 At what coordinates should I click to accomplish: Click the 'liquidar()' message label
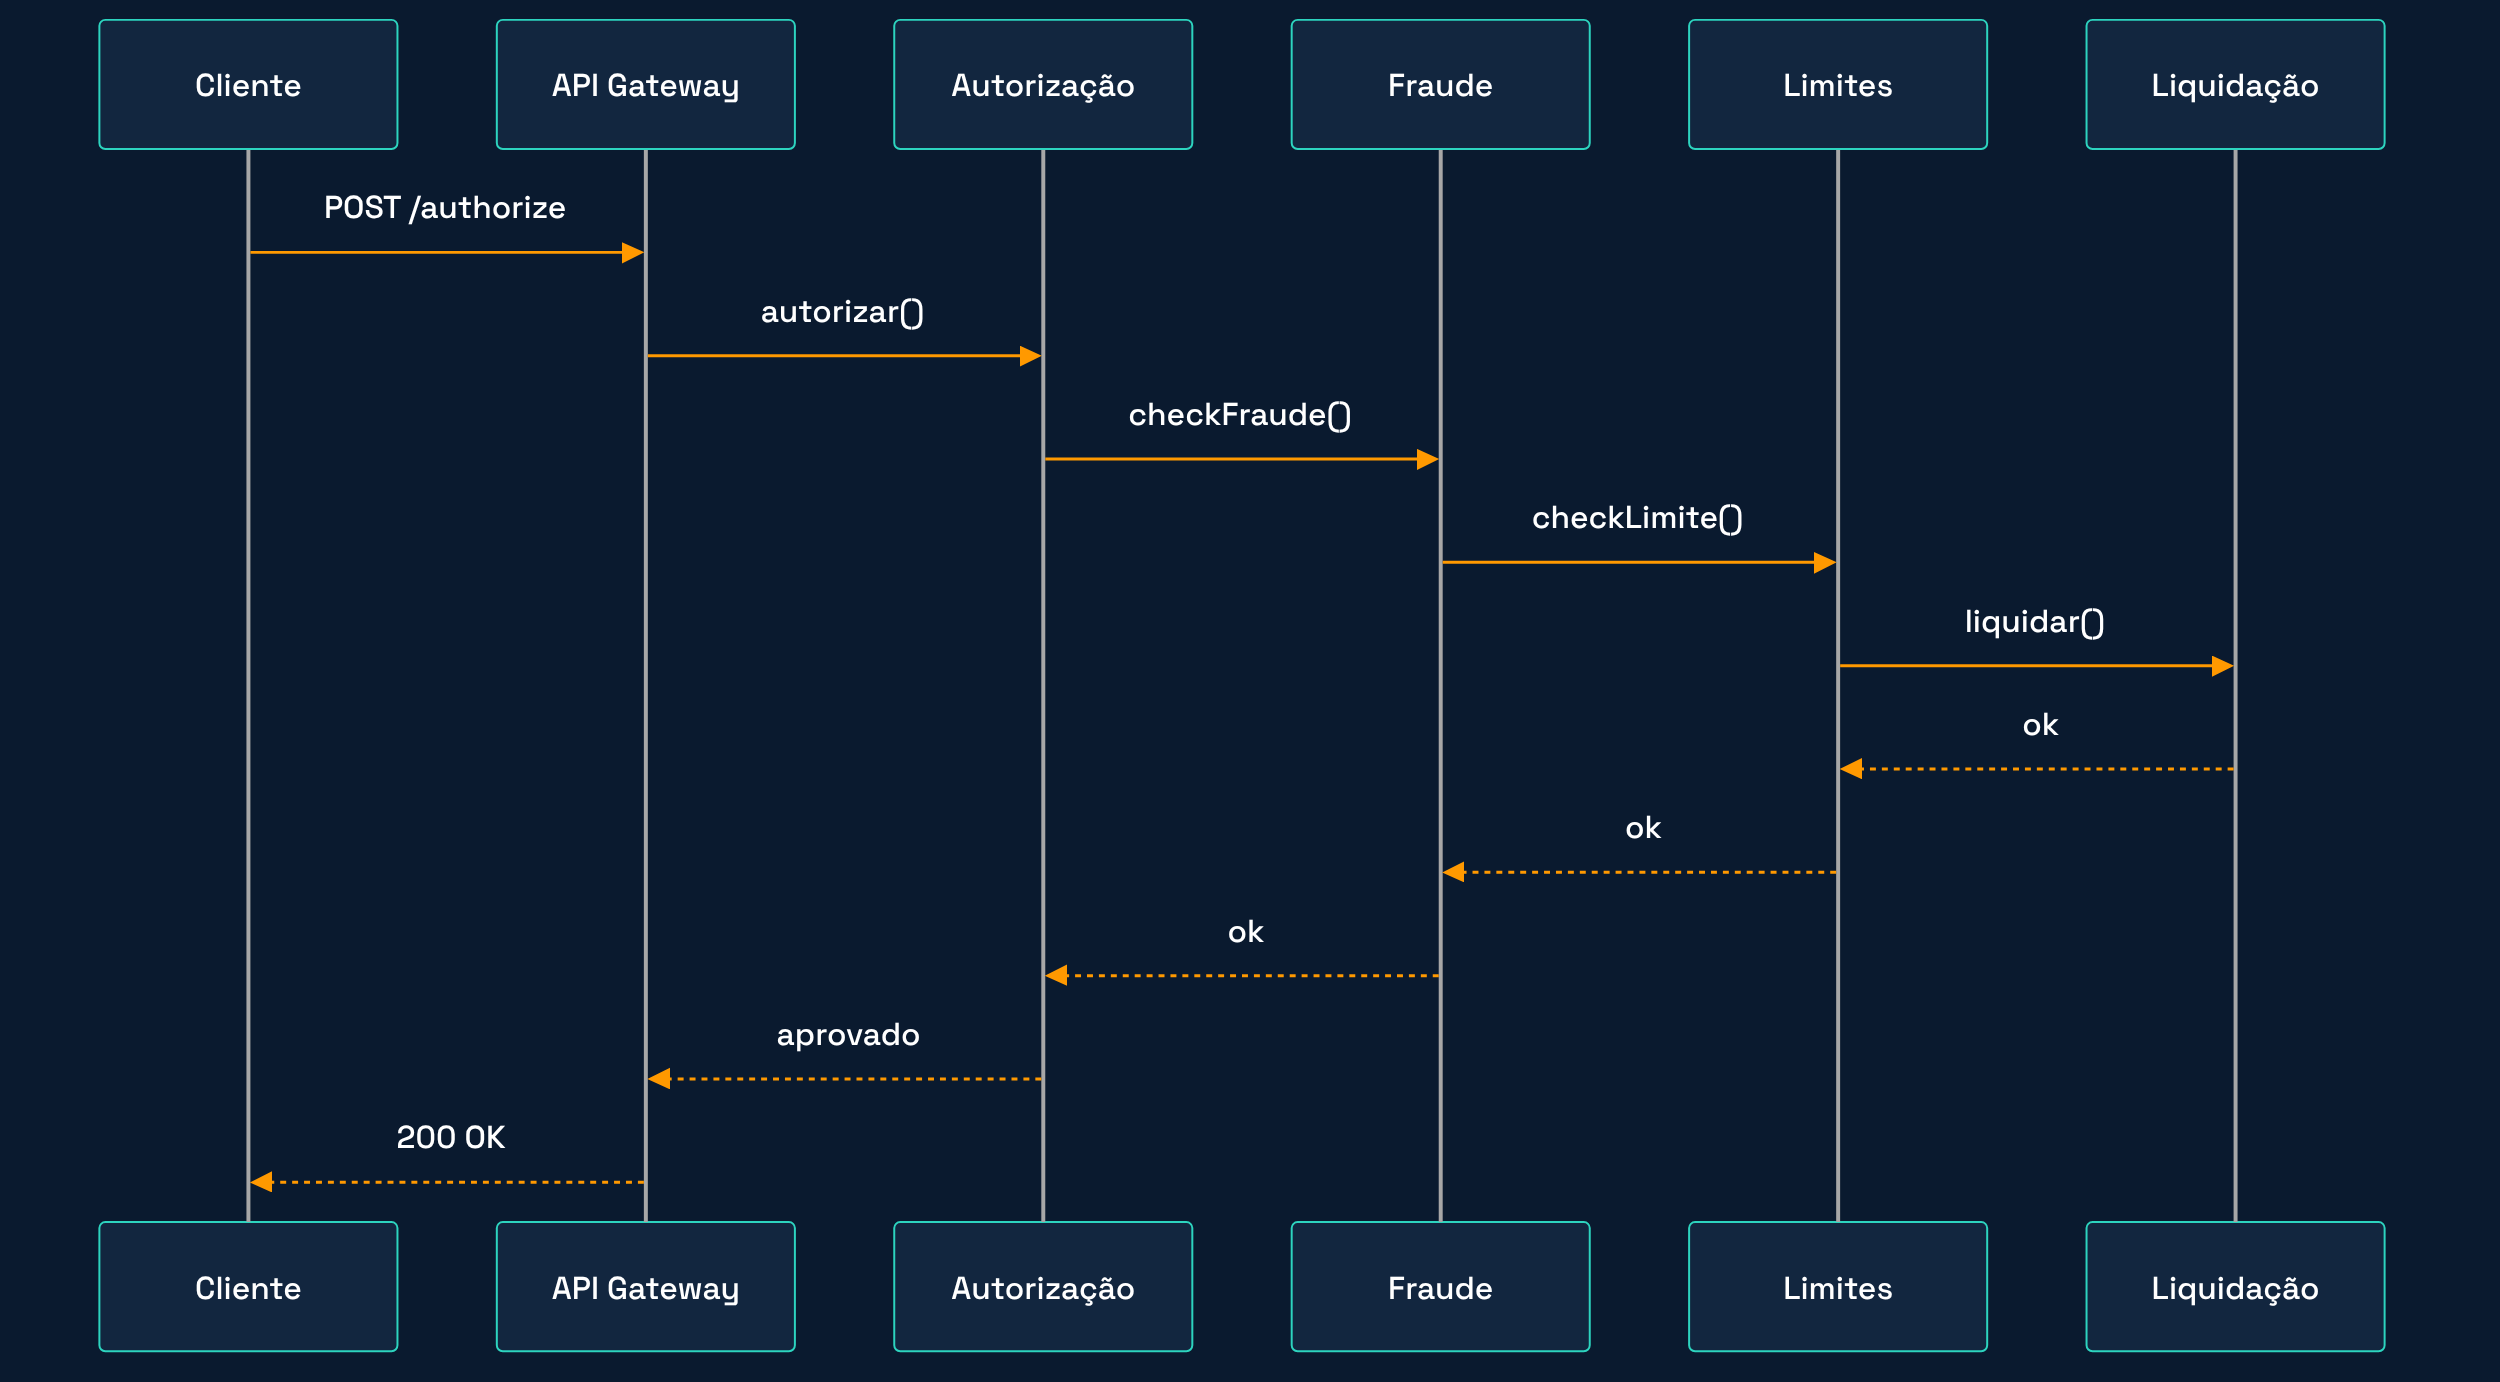tap(2034, 622)
